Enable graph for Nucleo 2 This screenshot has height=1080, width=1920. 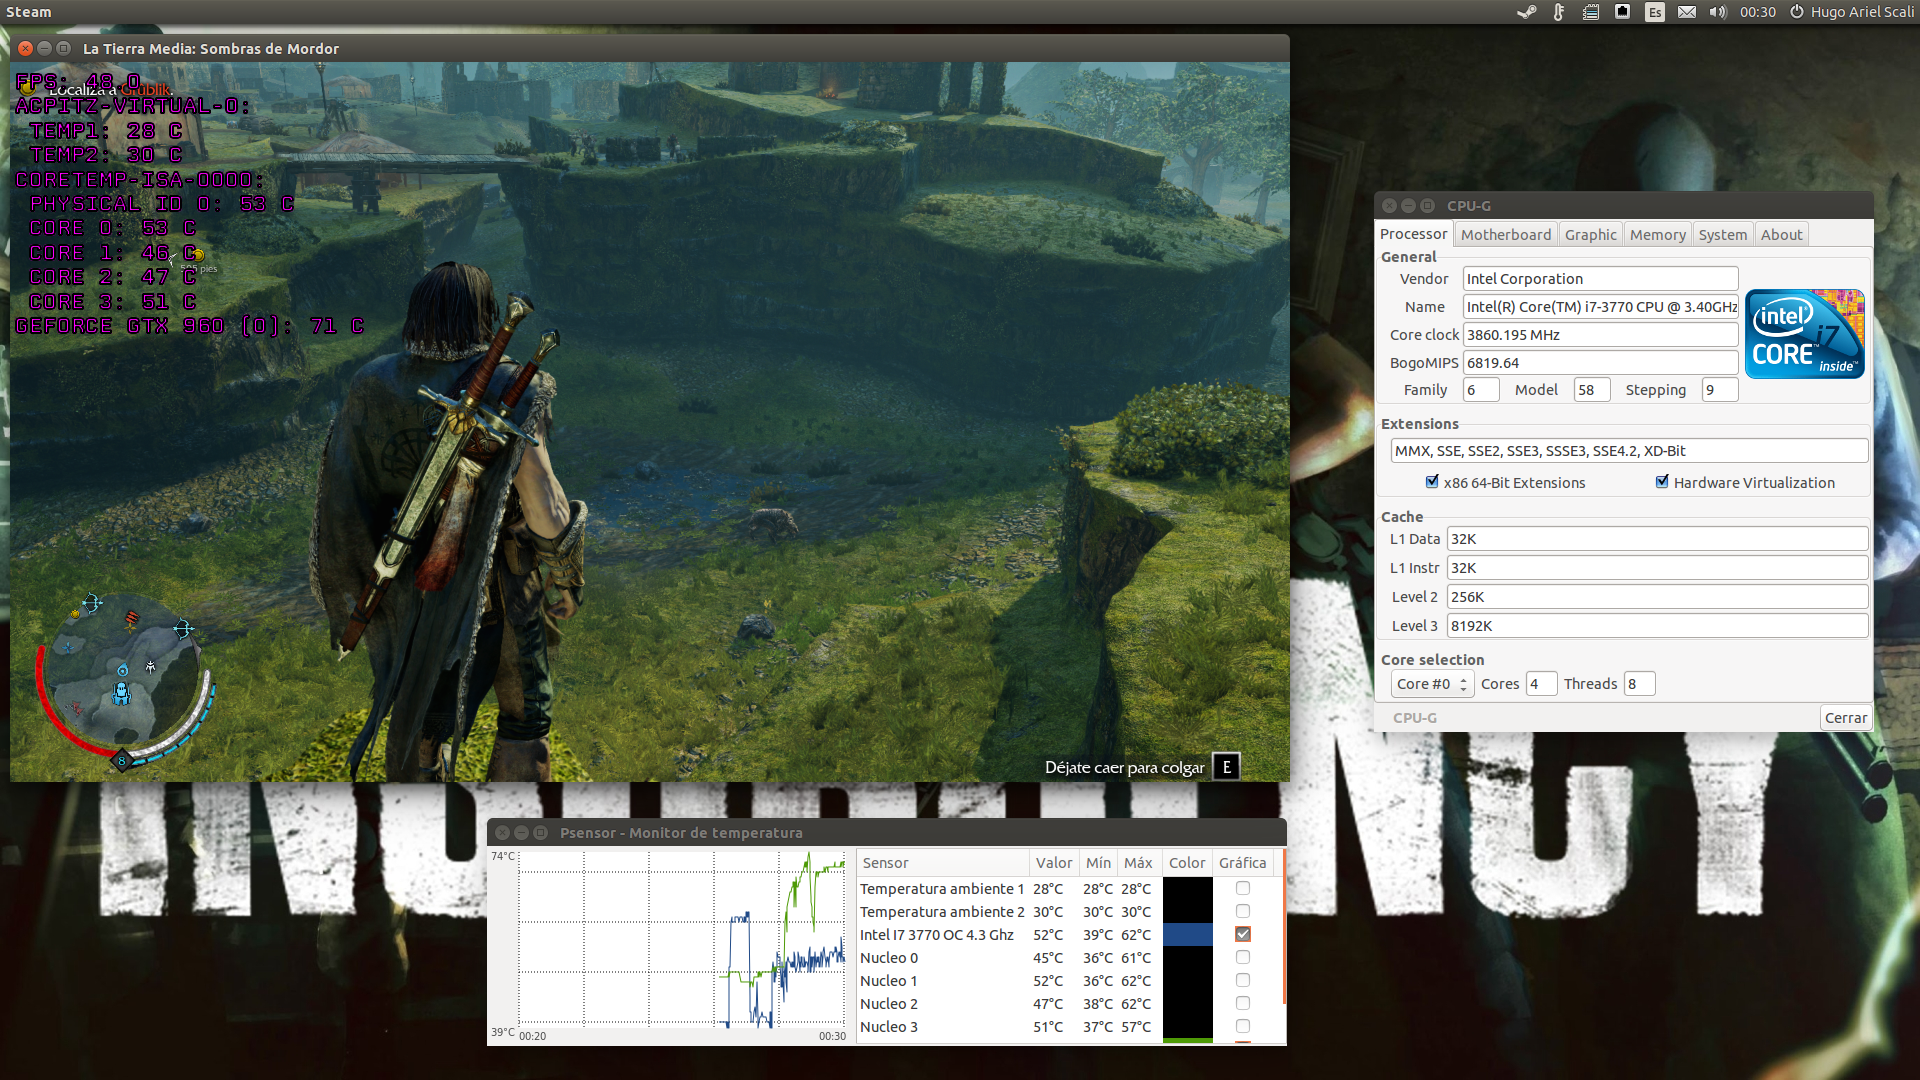(1242, 1003)
